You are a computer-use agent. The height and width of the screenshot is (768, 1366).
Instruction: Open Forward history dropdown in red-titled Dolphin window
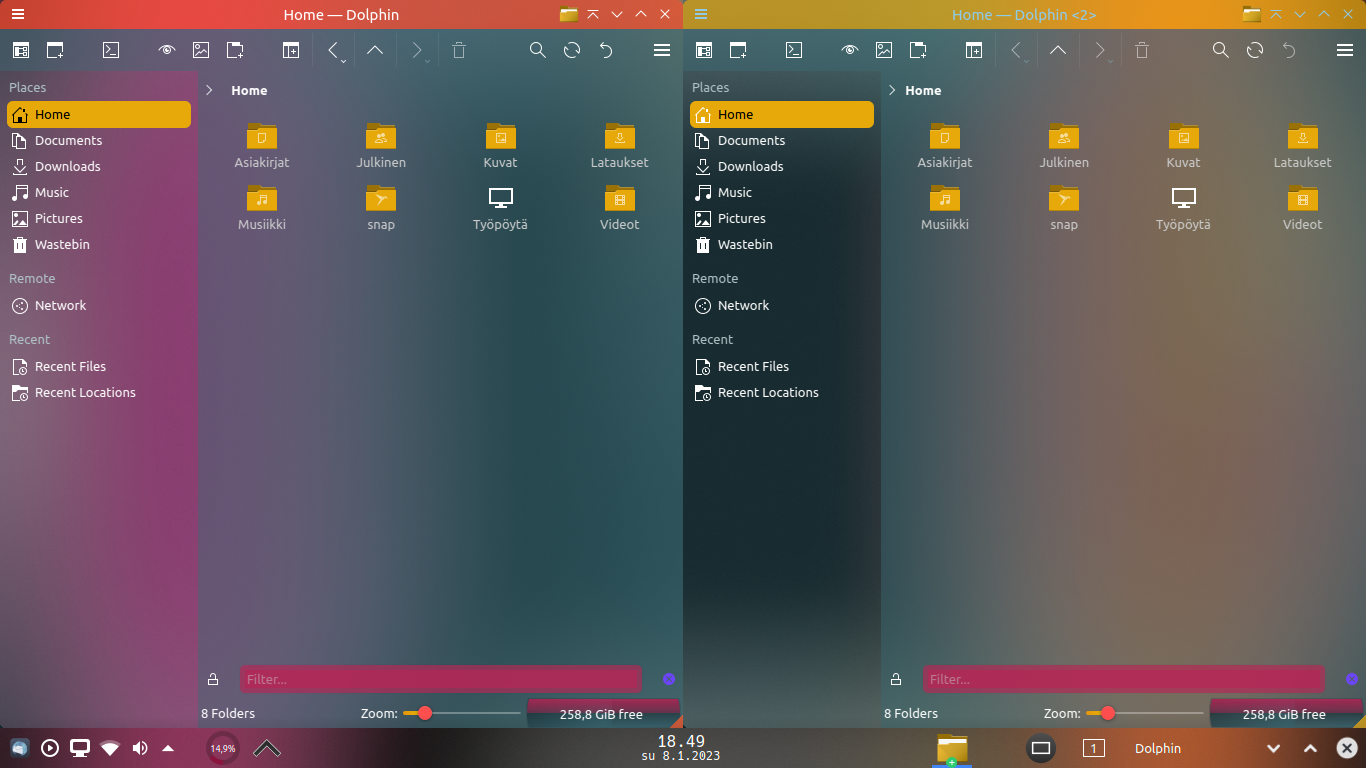(428, 61)
